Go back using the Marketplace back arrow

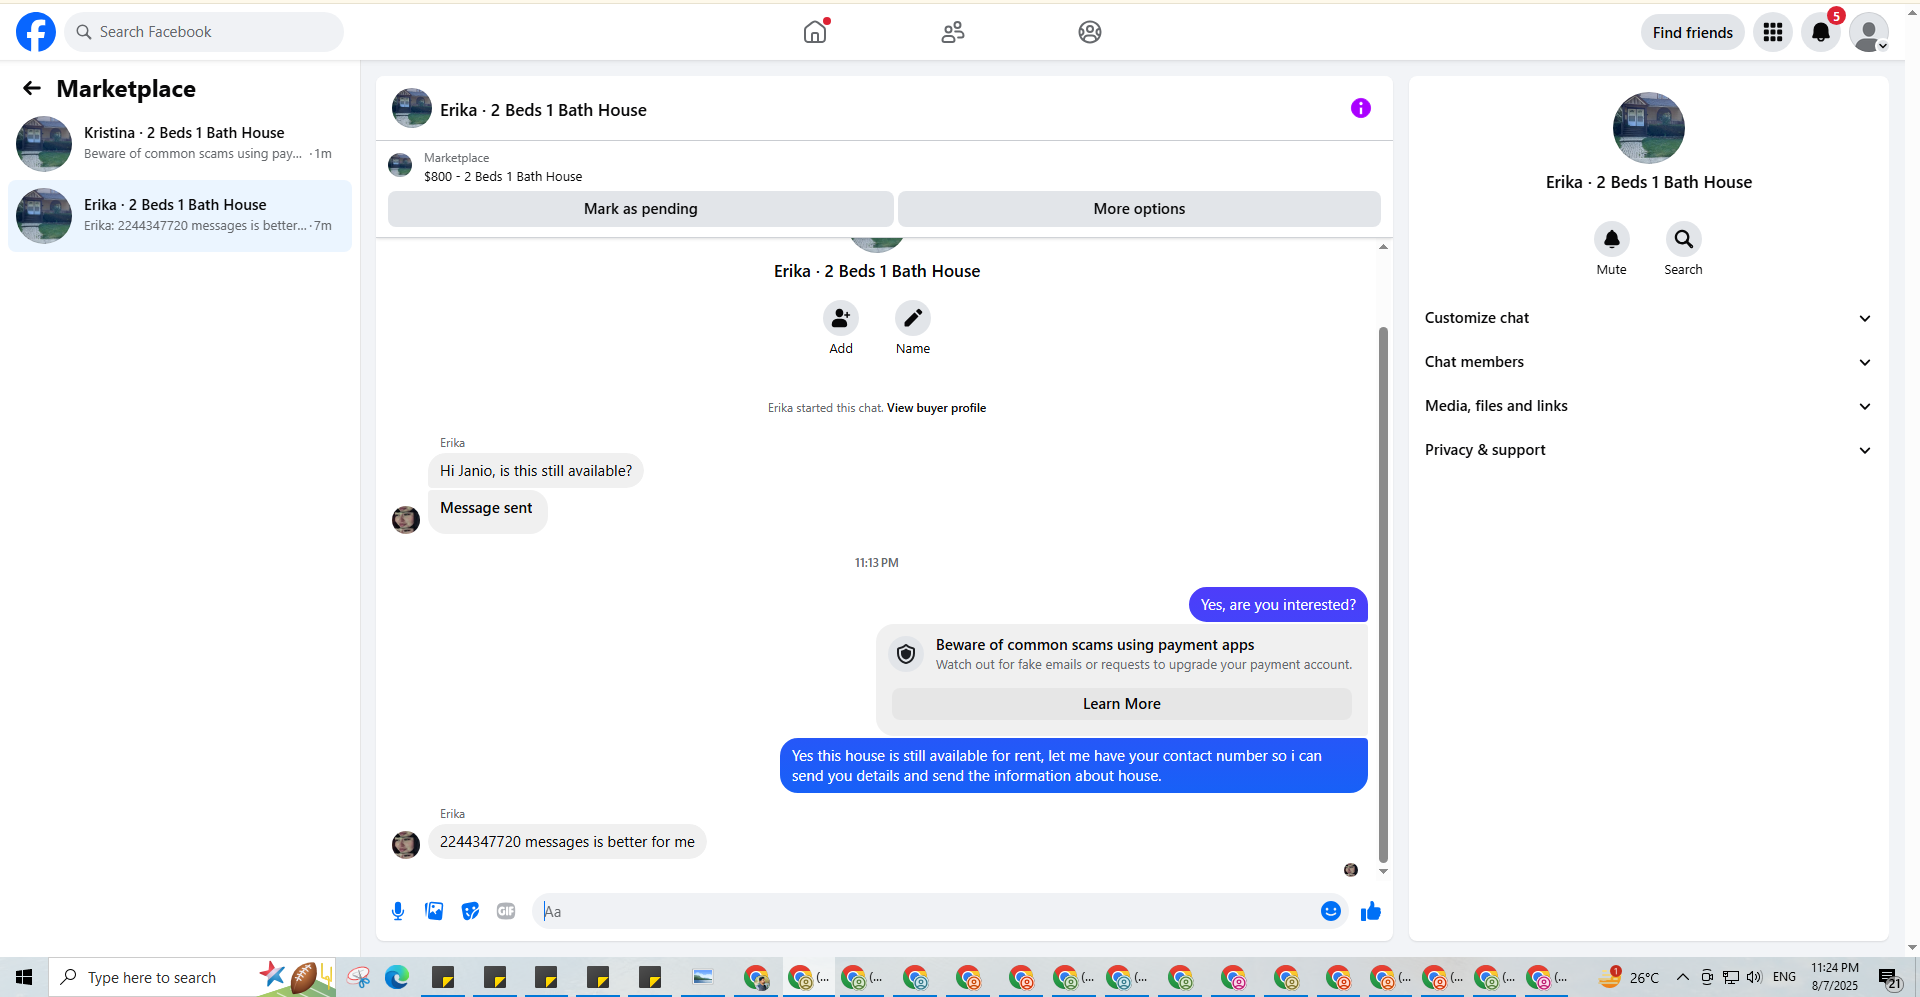coord(32,89)
